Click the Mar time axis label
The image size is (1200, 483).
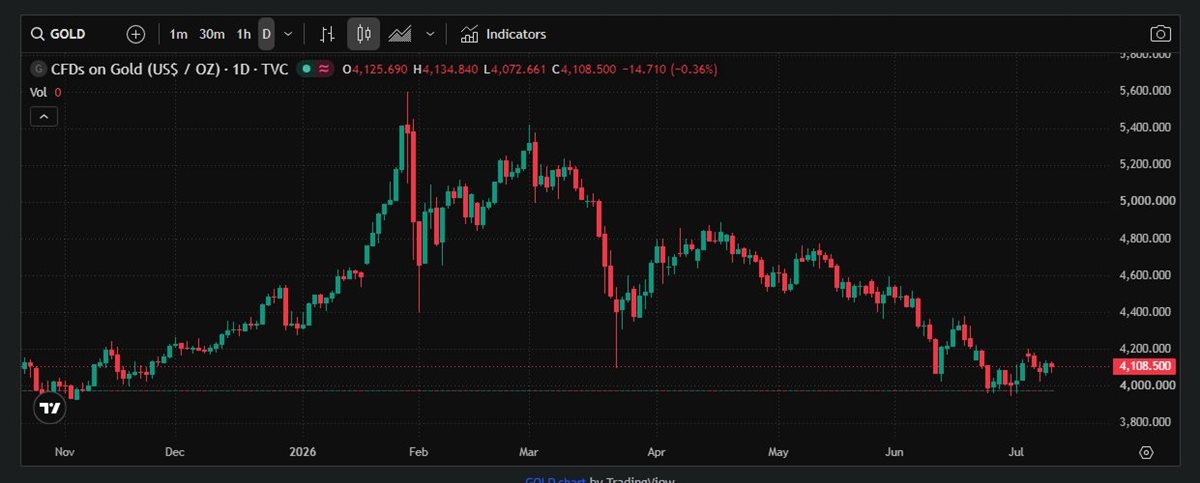coord(531,452)
